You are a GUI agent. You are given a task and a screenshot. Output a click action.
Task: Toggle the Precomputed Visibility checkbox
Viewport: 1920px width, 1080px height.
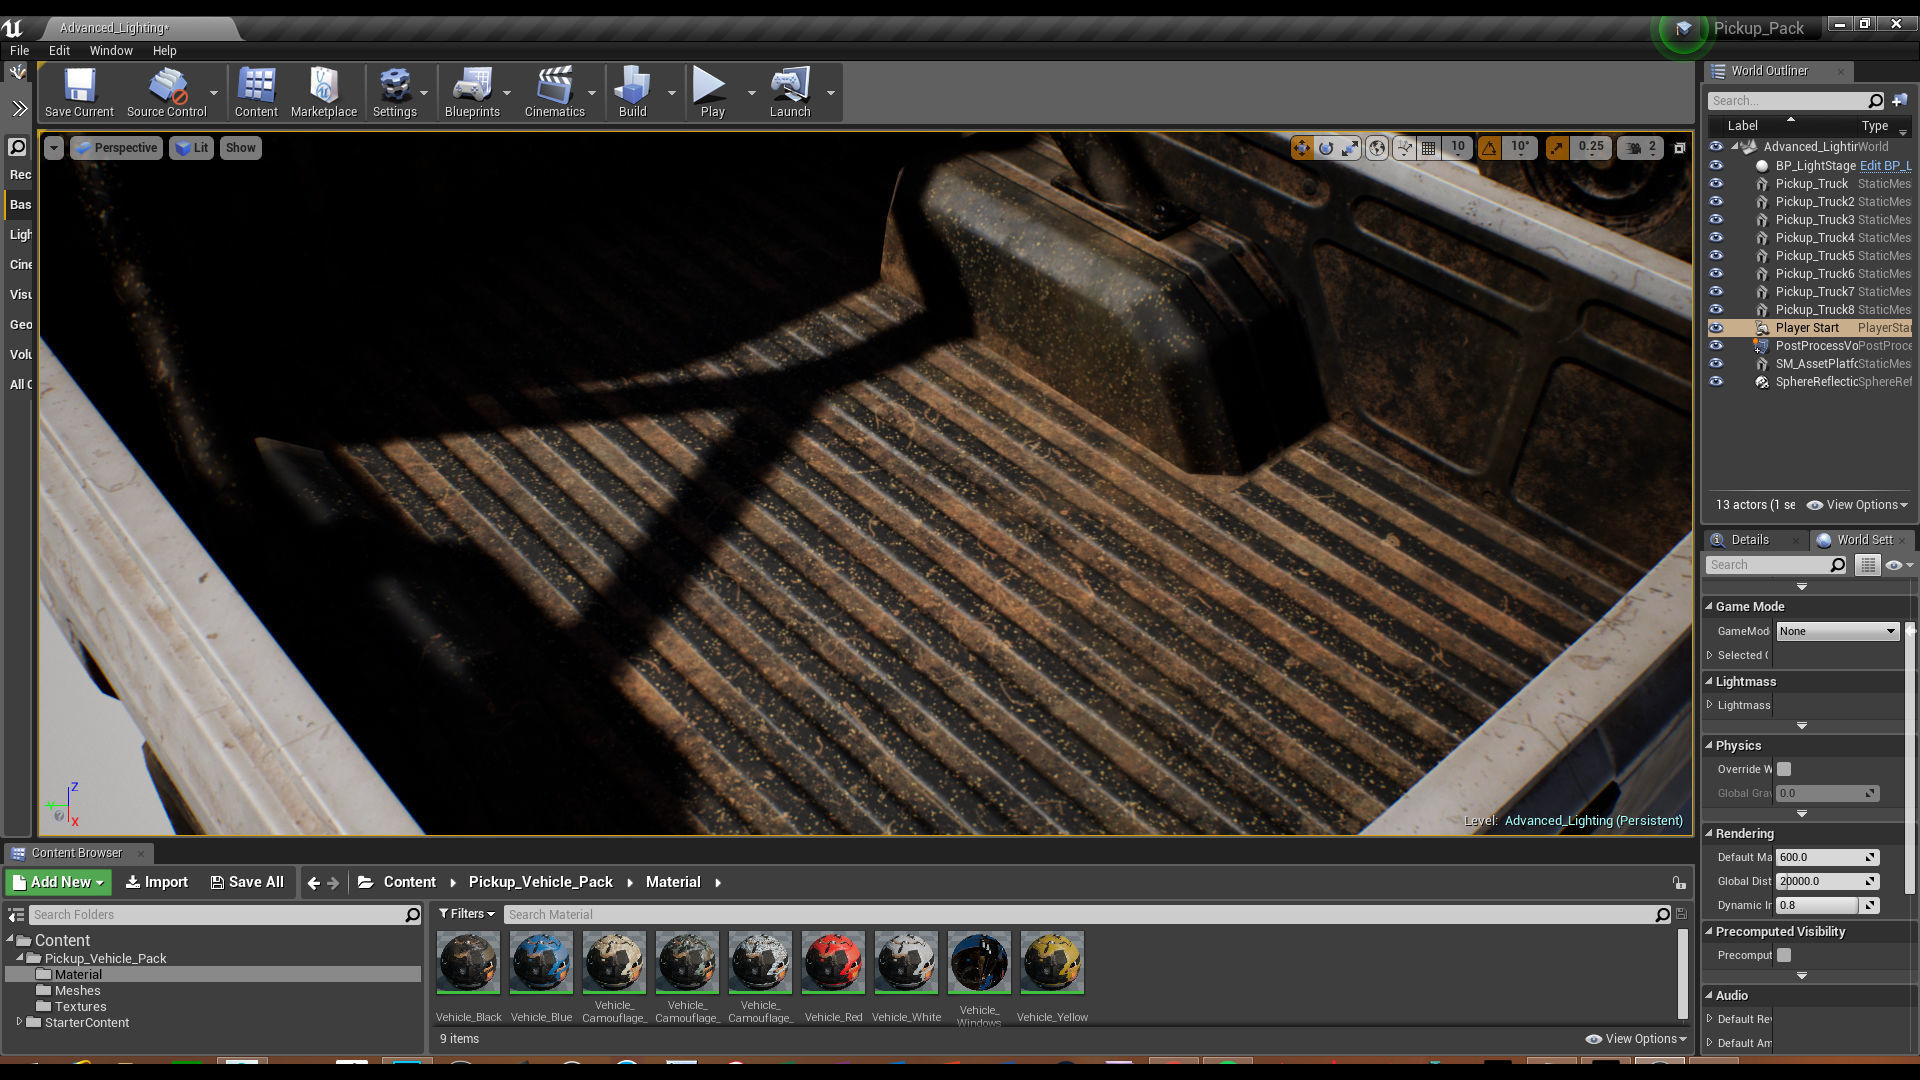pyautogui.click(x=1784, y=955)
